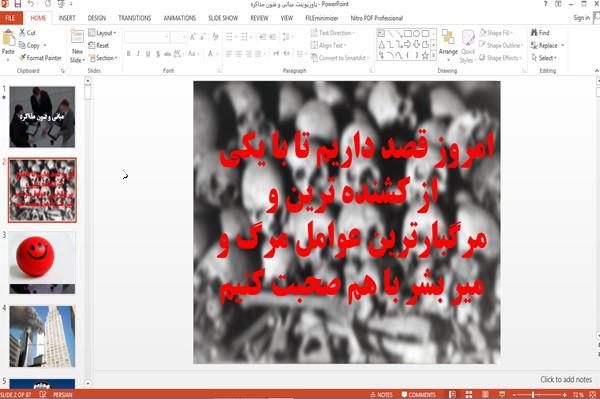Select the right arrow shape in gallery
Screen dimensions: 600x399
[x=408, y=44]
